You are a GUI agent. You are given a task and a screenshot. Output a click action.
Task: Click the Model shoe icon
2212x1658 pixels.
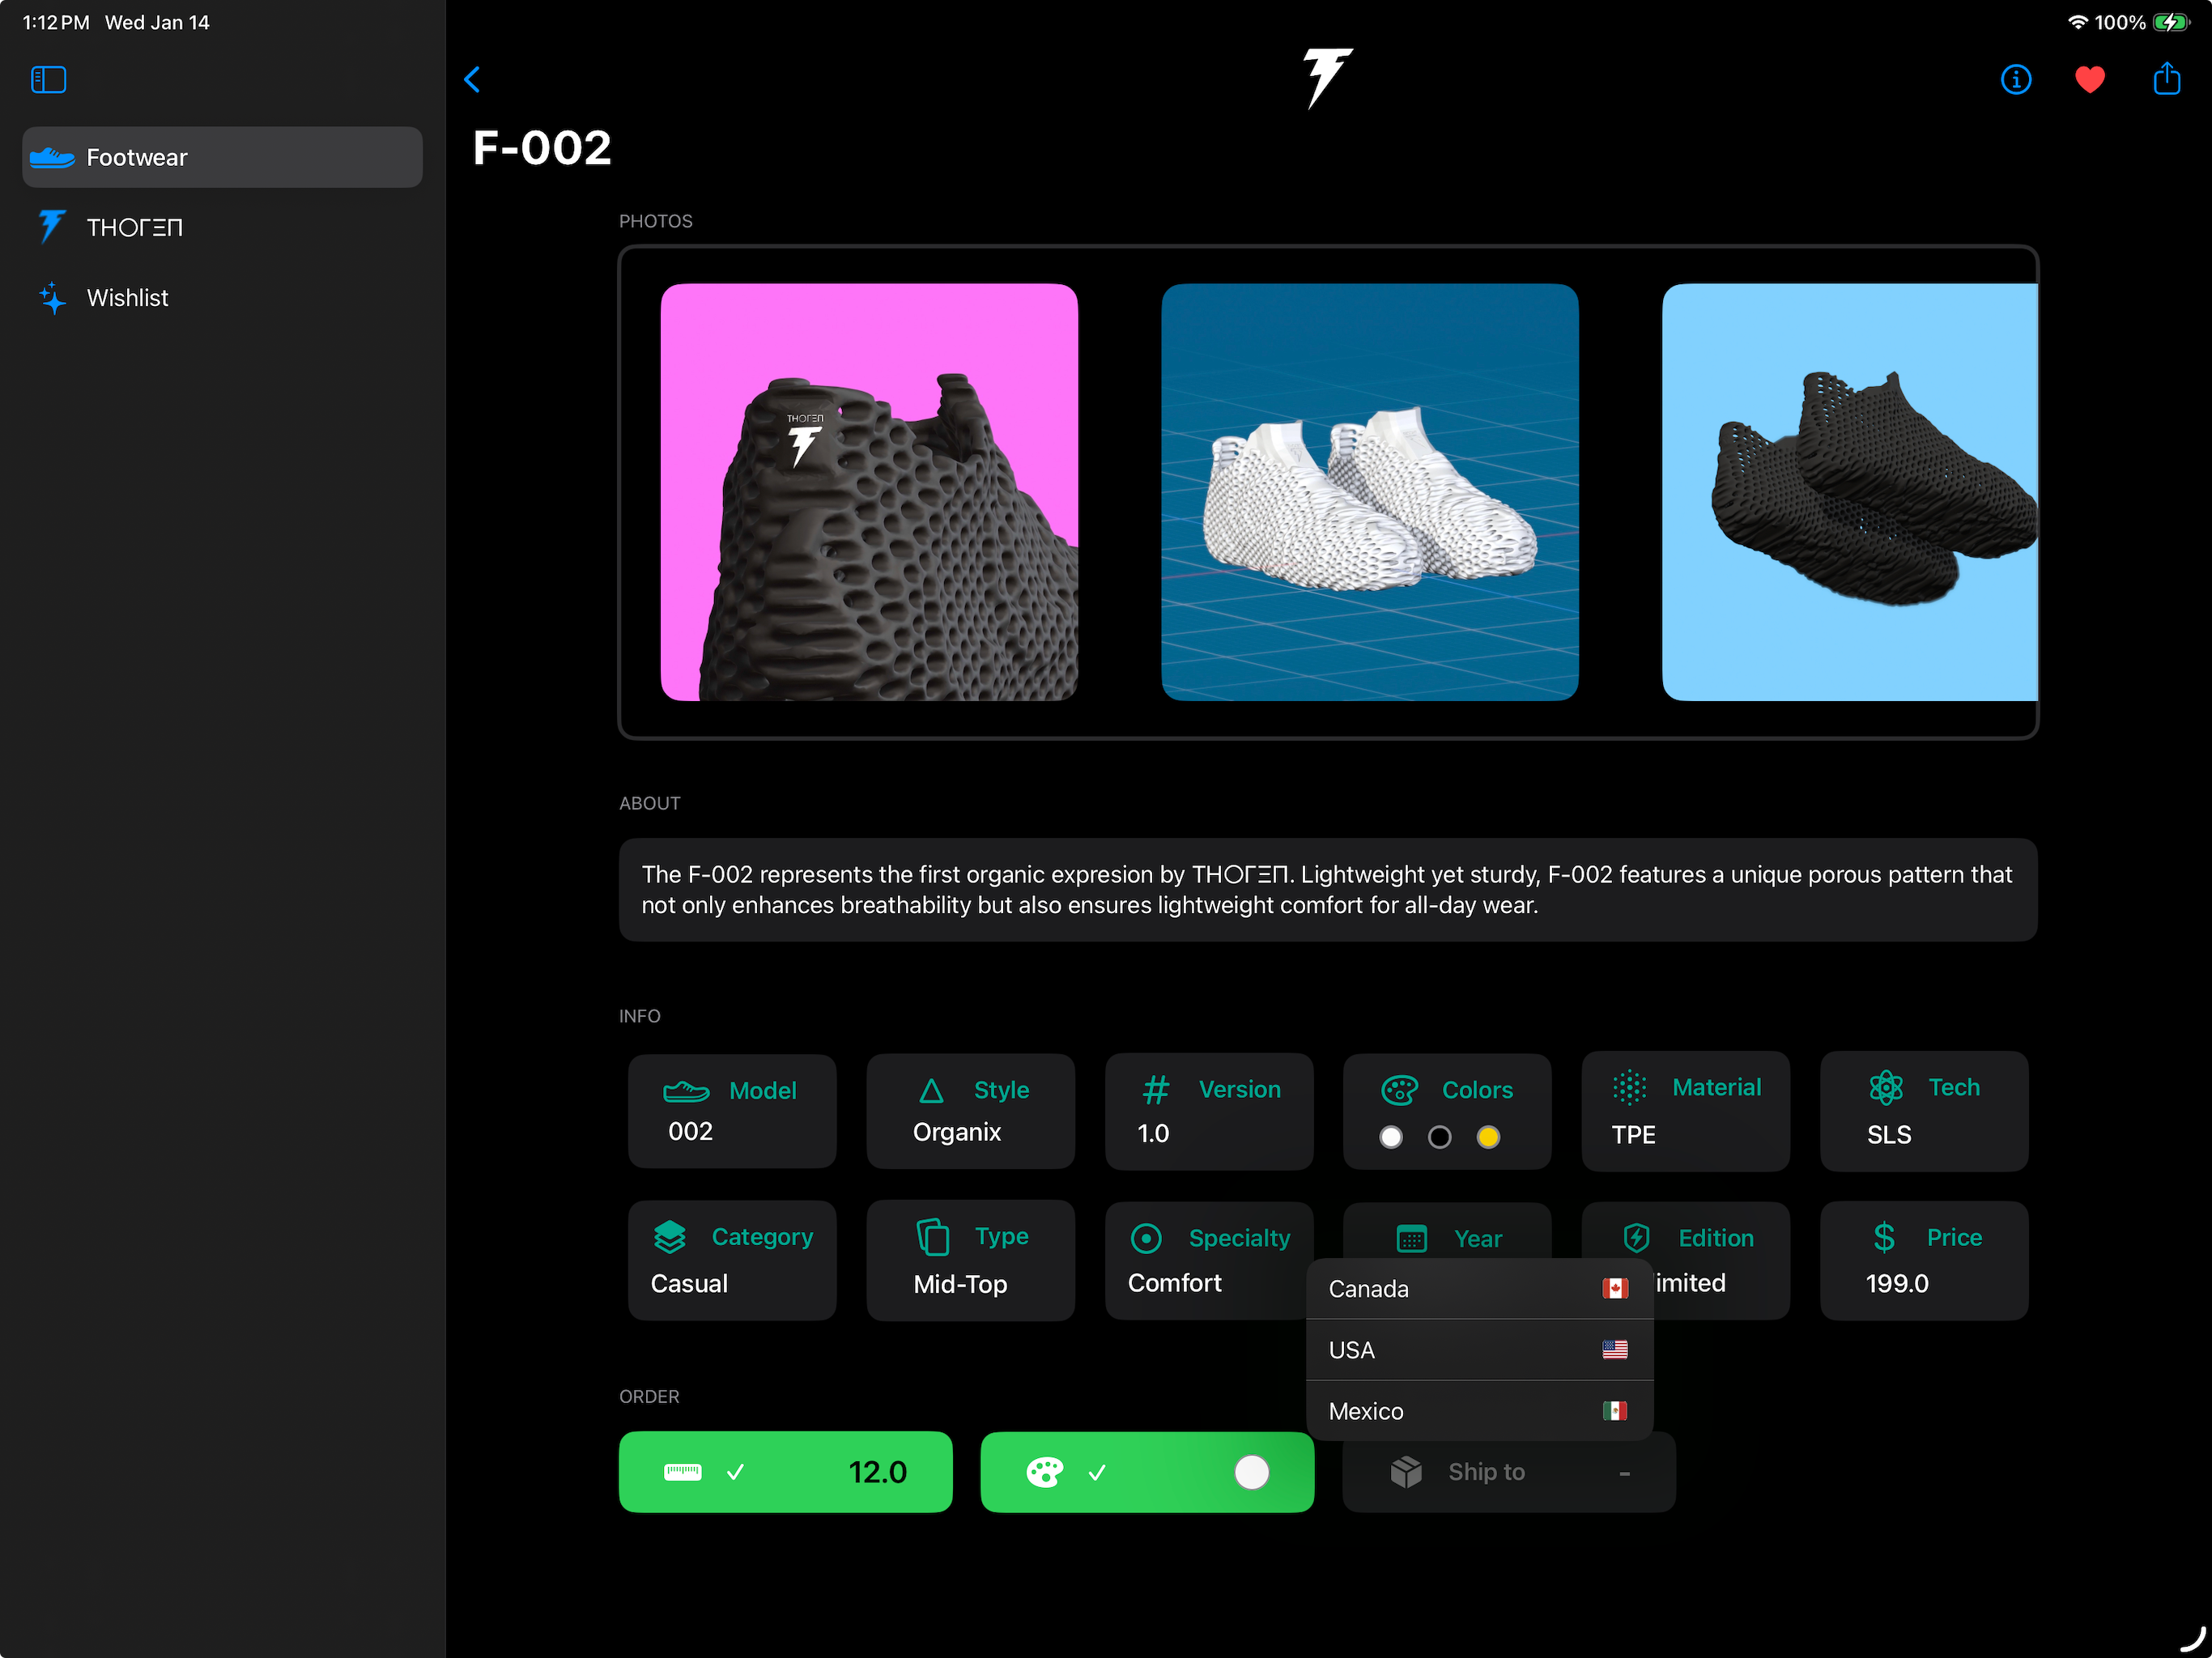point(686,1091)
